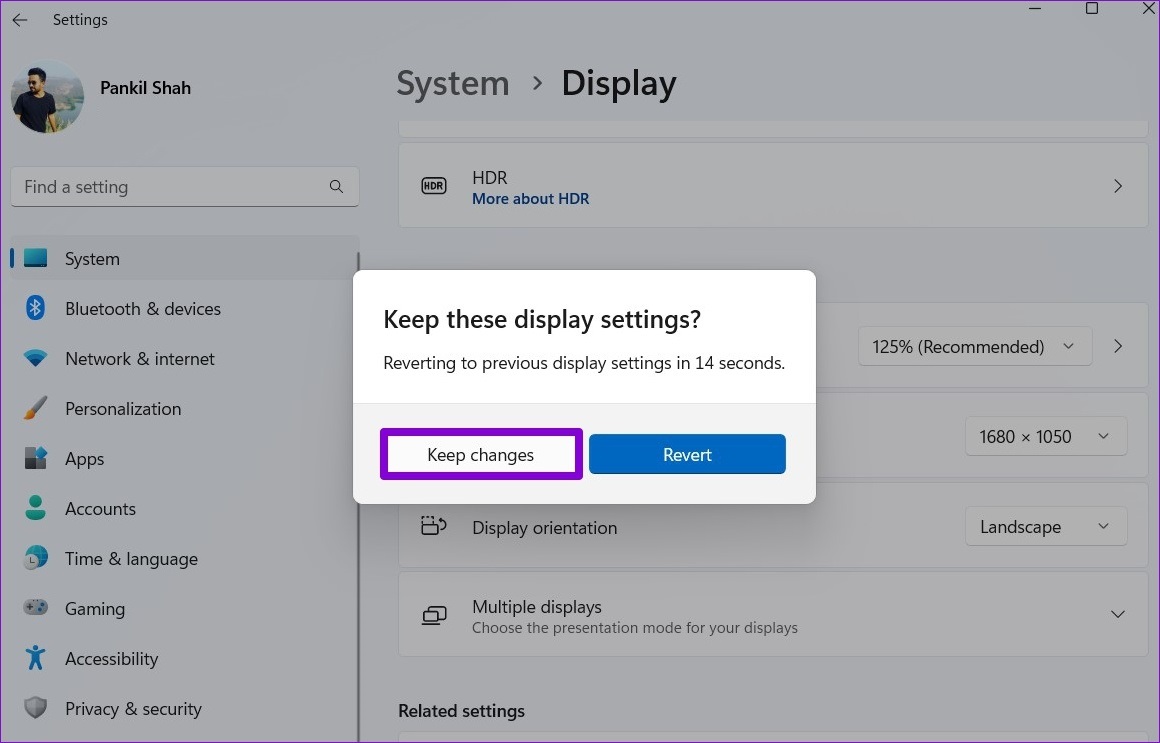Click the Personalization paintbrush icon
Screen dimensions: 1160x743
36,409
